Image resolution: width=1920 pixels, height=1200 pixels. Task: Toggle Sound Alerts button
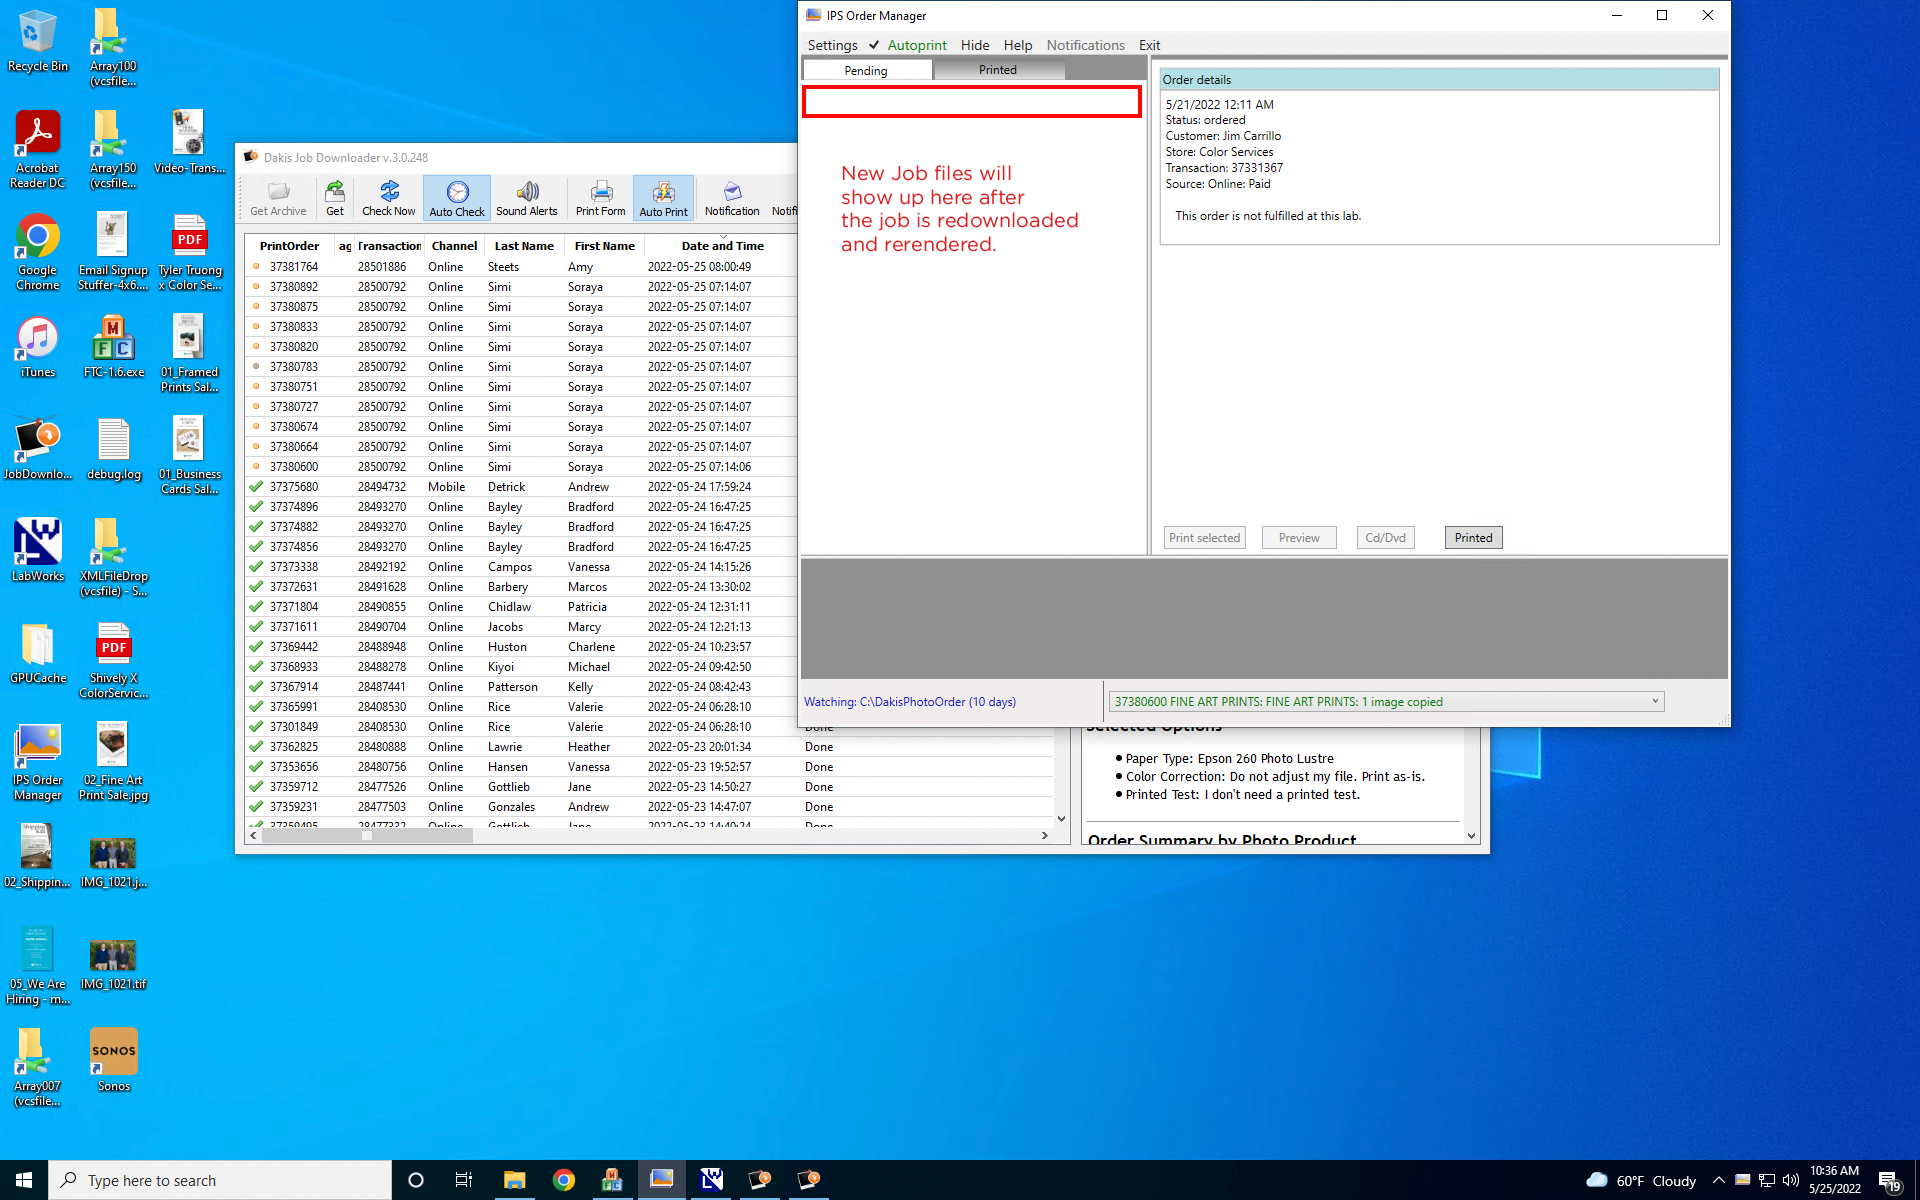(527, 198)
